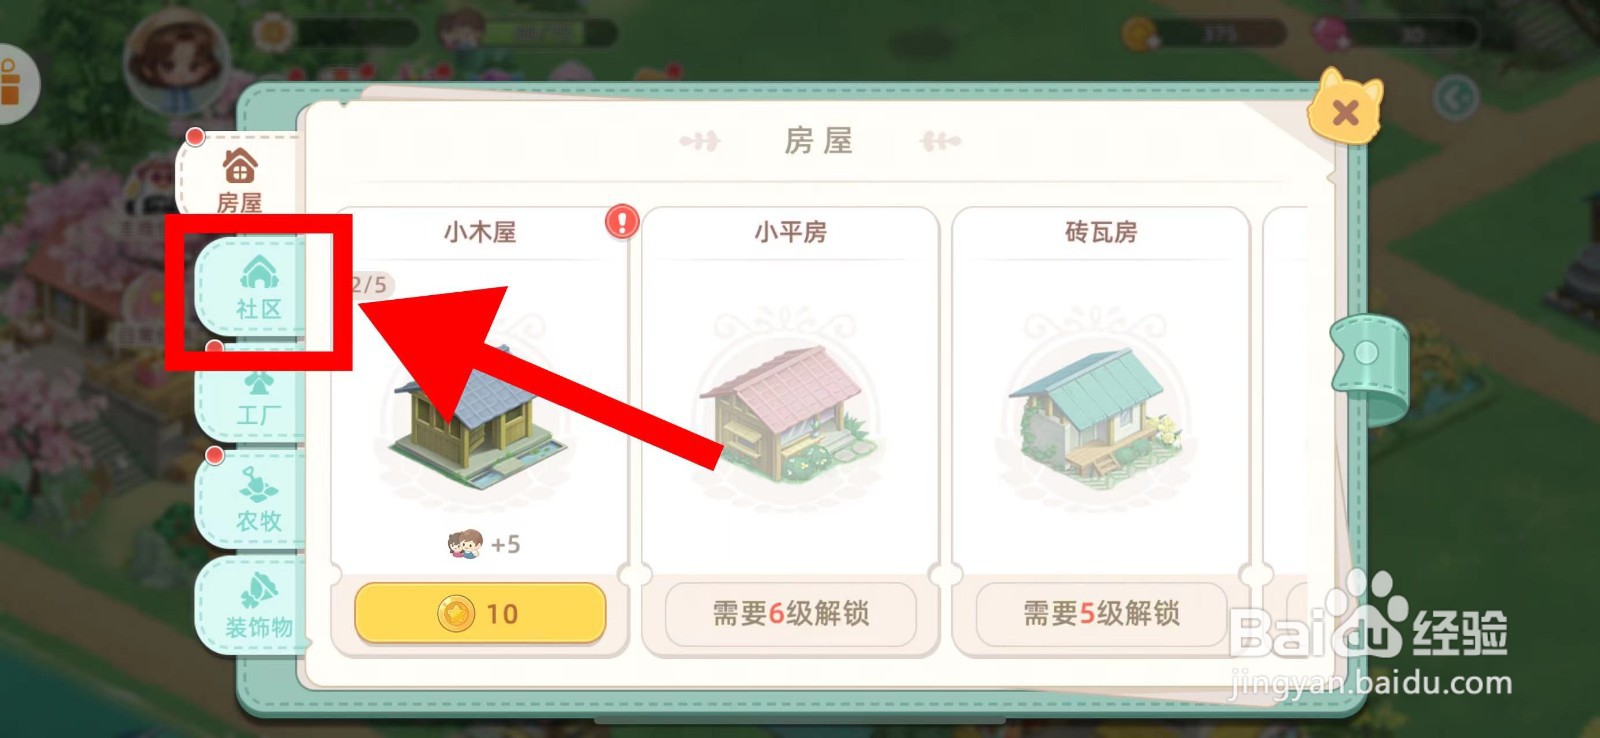Image resolution: width=1600 pixels, height=738 pixels.
Task: Click the green back arrow icon
Action: 1455,98
